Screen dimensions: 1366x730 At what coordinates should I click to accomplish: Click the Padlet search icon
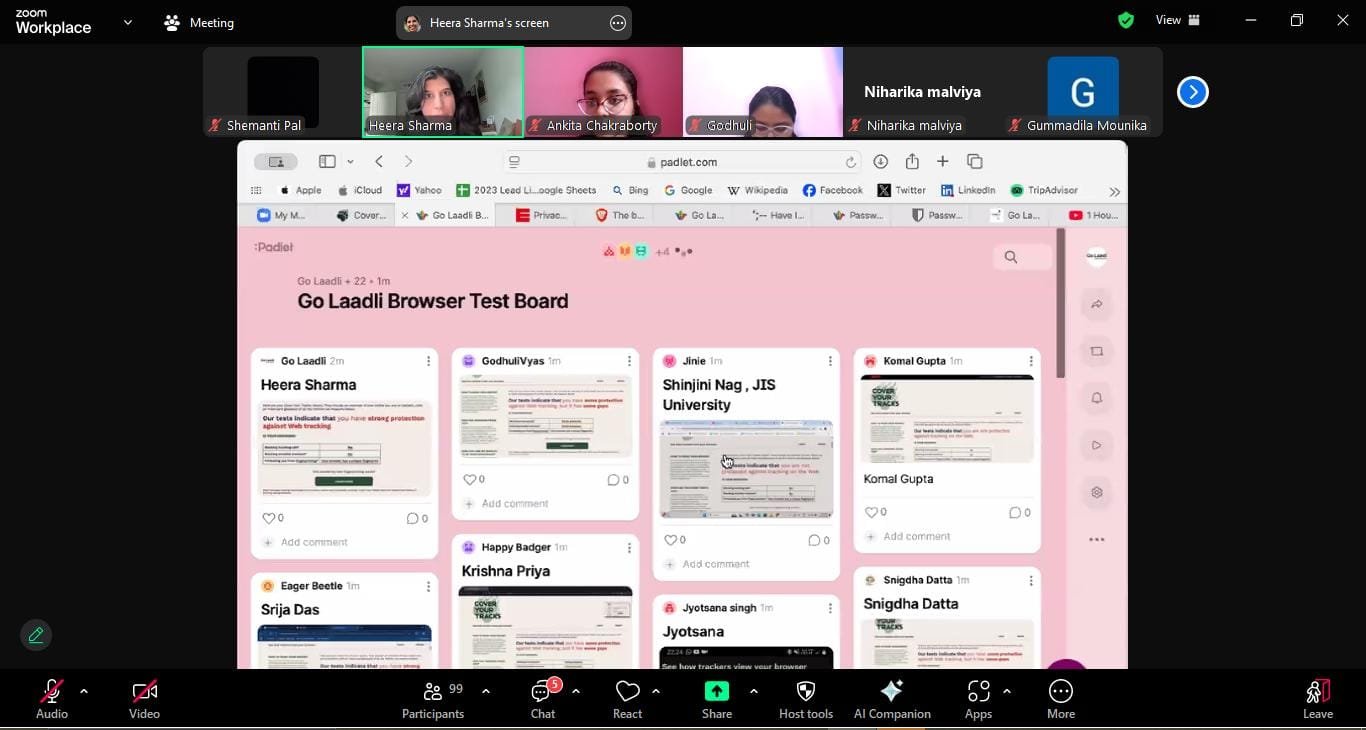tap(1011, 257)
